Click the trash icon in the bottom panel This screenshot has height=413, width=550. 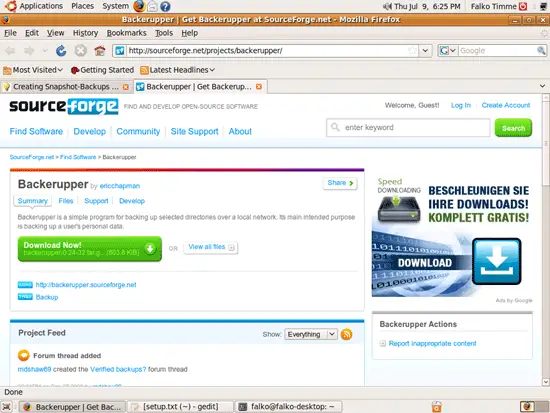tap(436, 407)
